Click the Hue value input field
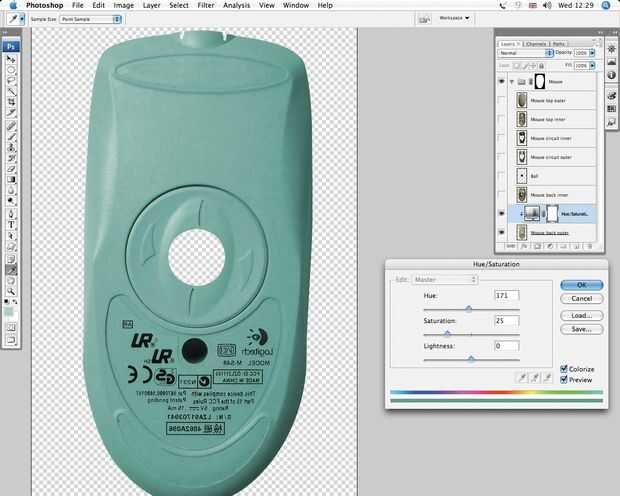This screenshot has width=620, height=496. pyautogui.click(x=506, y=296)
